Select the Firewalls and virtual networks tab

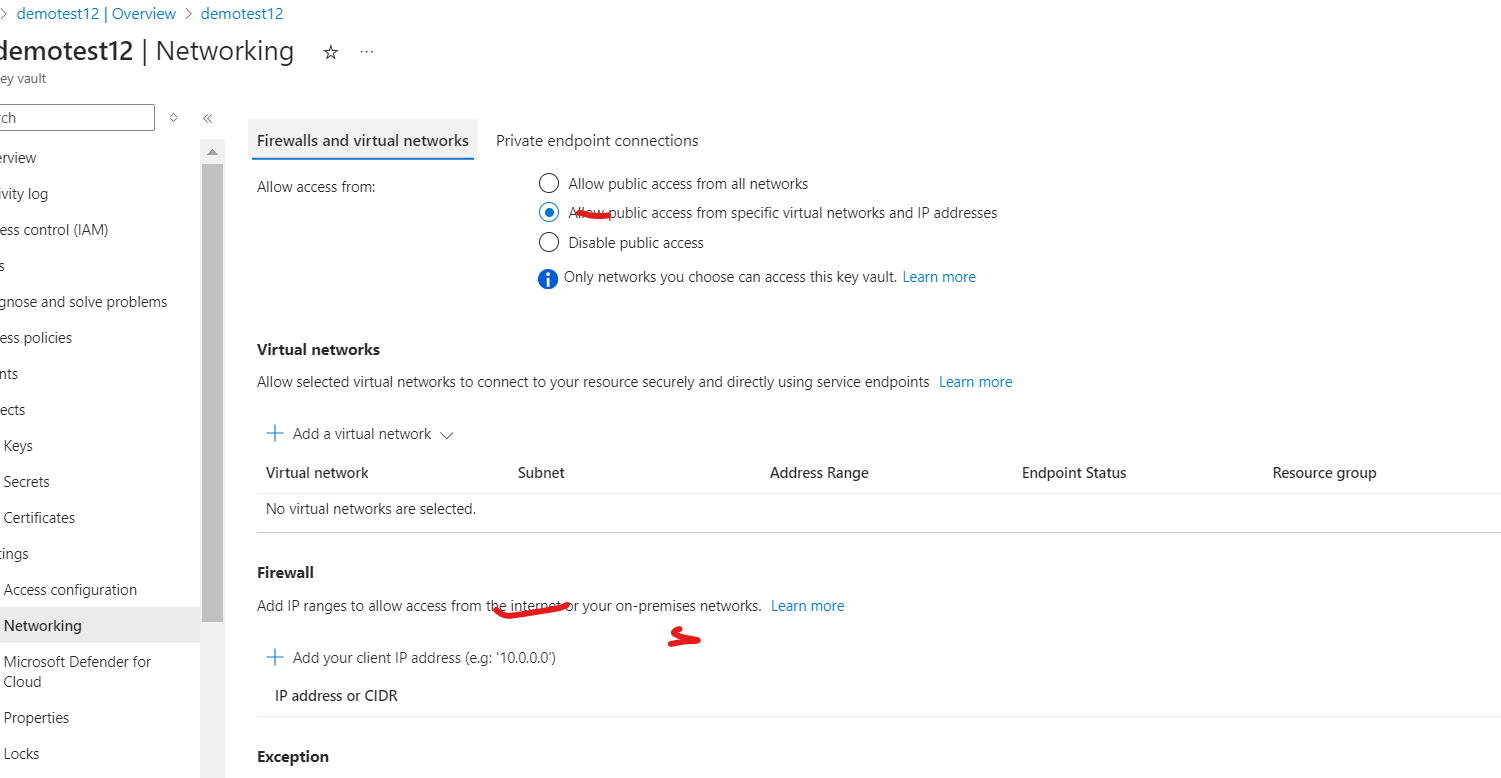coord(363,140)
